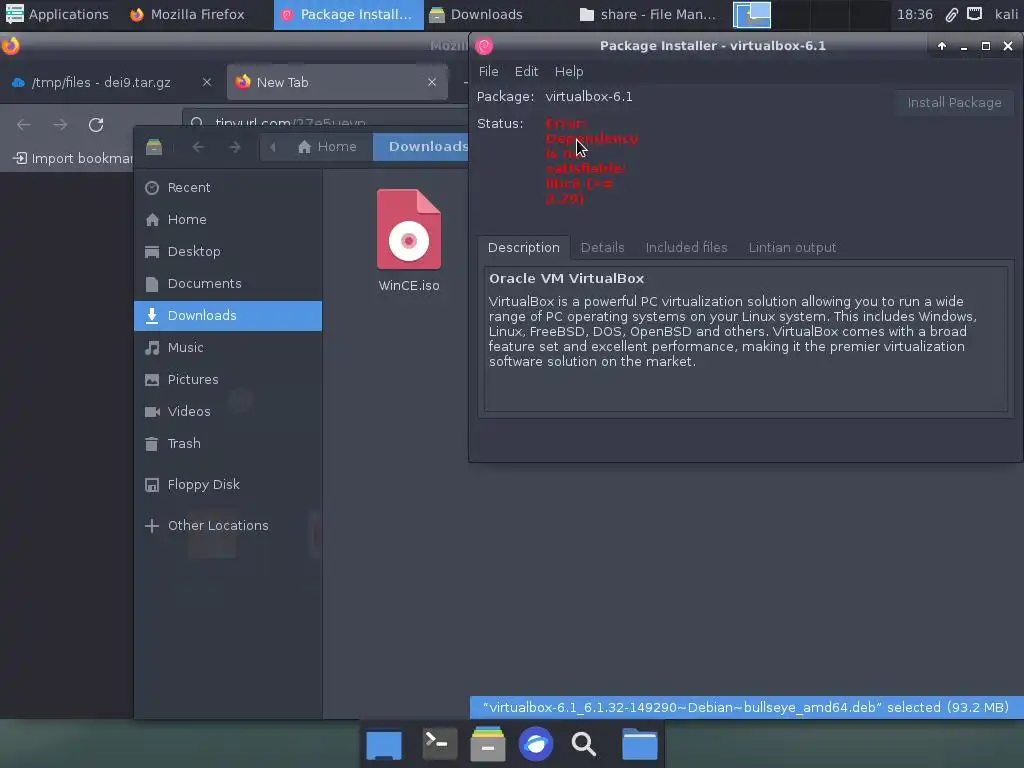The width and height of the screenshot is (1024, 768).
Task: Click the plus icon beside Other Locations
Action: click(x=152, y=526)
